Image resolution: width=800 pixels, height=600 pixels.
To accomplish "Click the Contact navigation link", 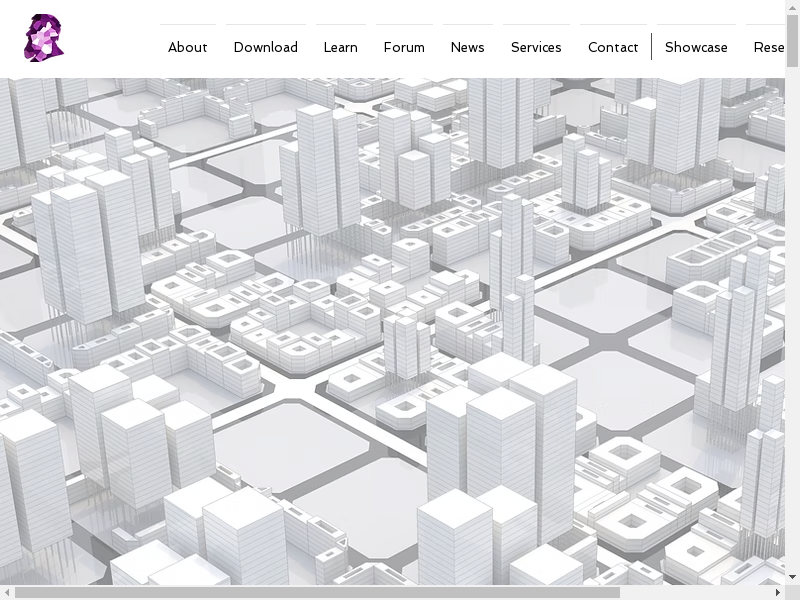I will coord(613,47).
